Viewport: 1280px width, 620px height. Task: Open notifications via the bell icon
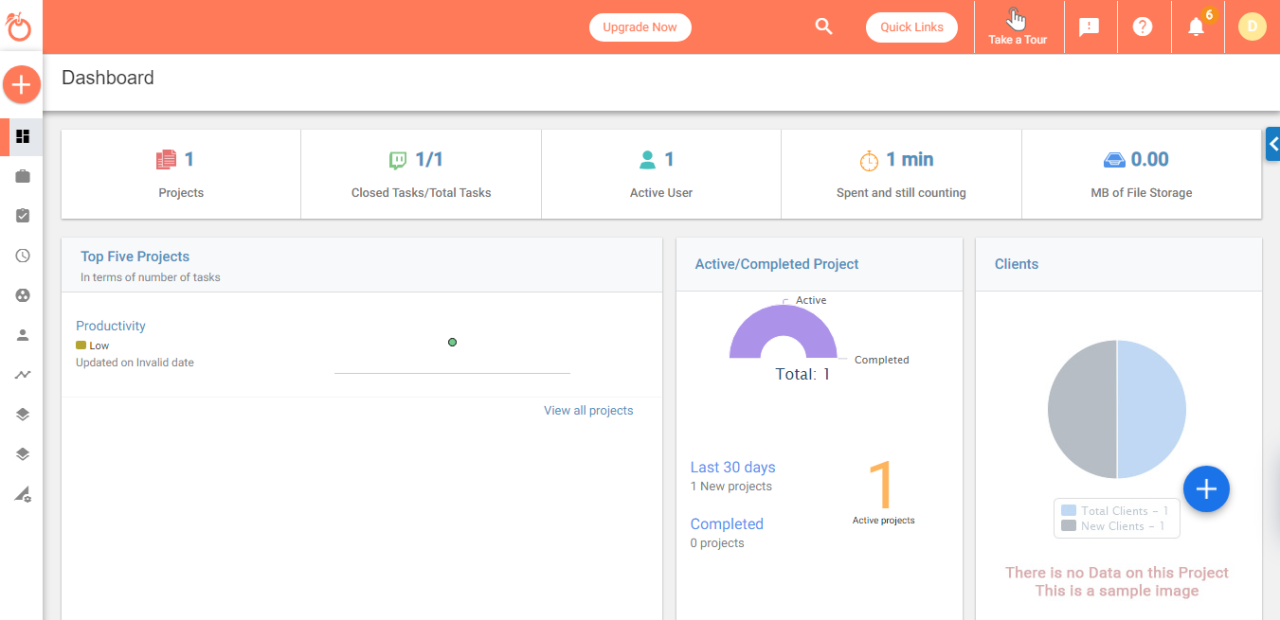pos(1195,27)
